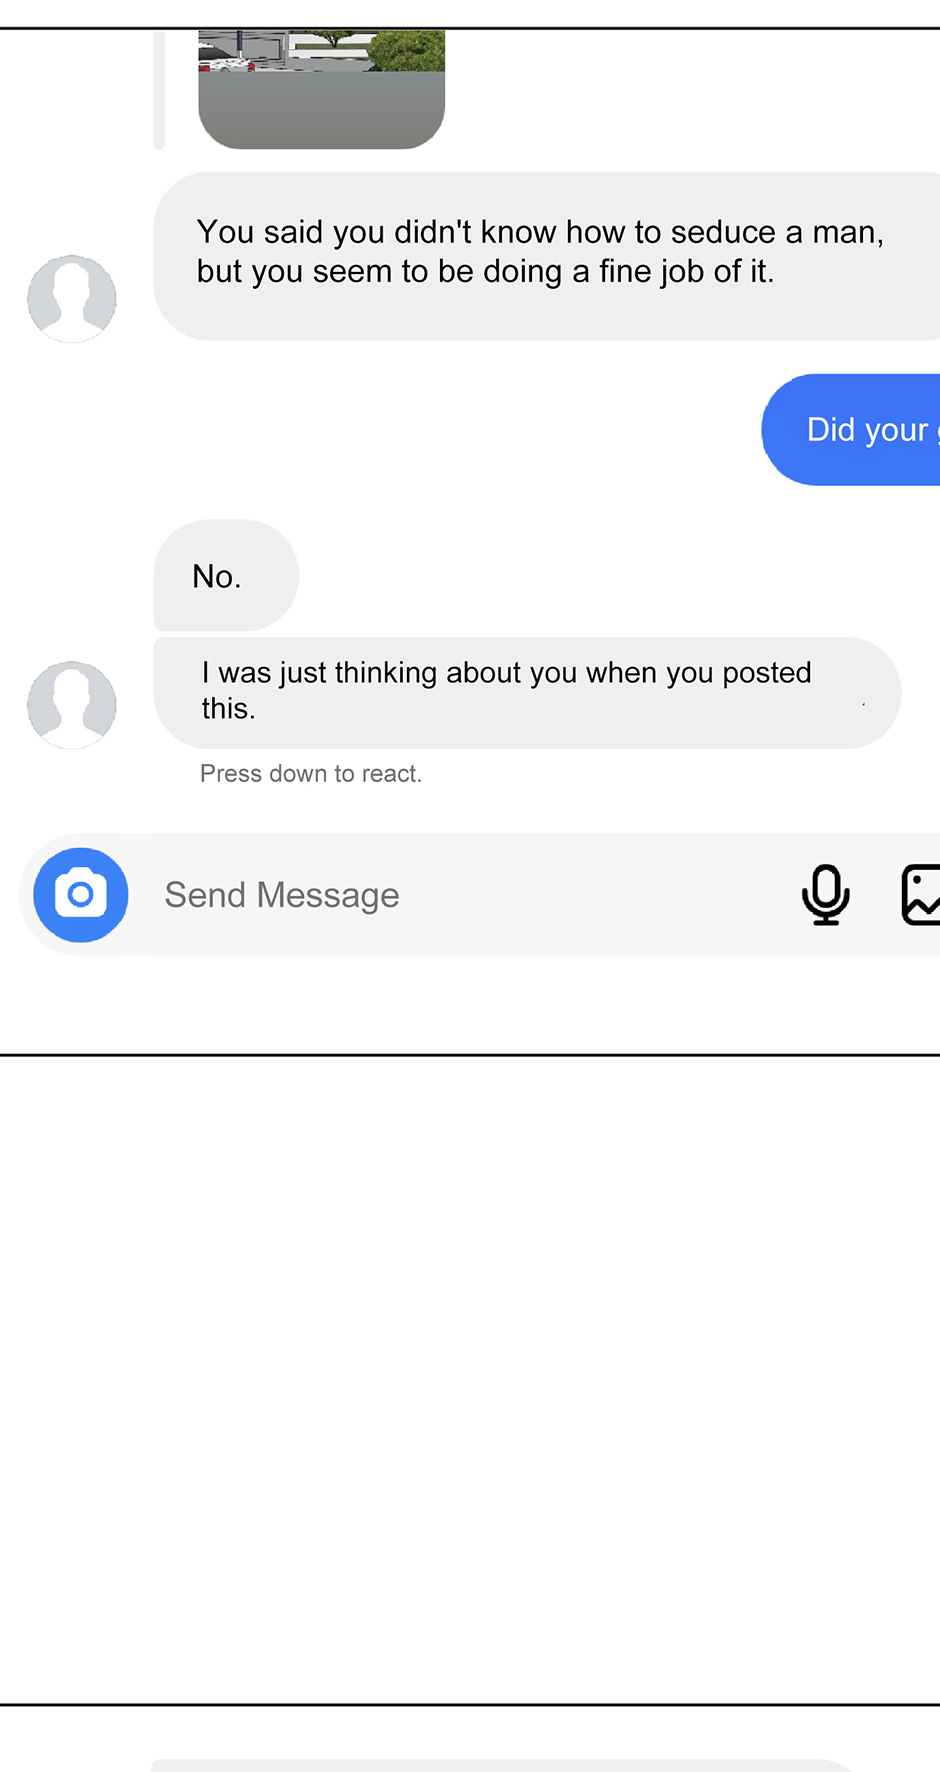Viewport: 940px width, 1772px height.
Task: Click the small dot inside the last received bubble
Action: point(863,704)
